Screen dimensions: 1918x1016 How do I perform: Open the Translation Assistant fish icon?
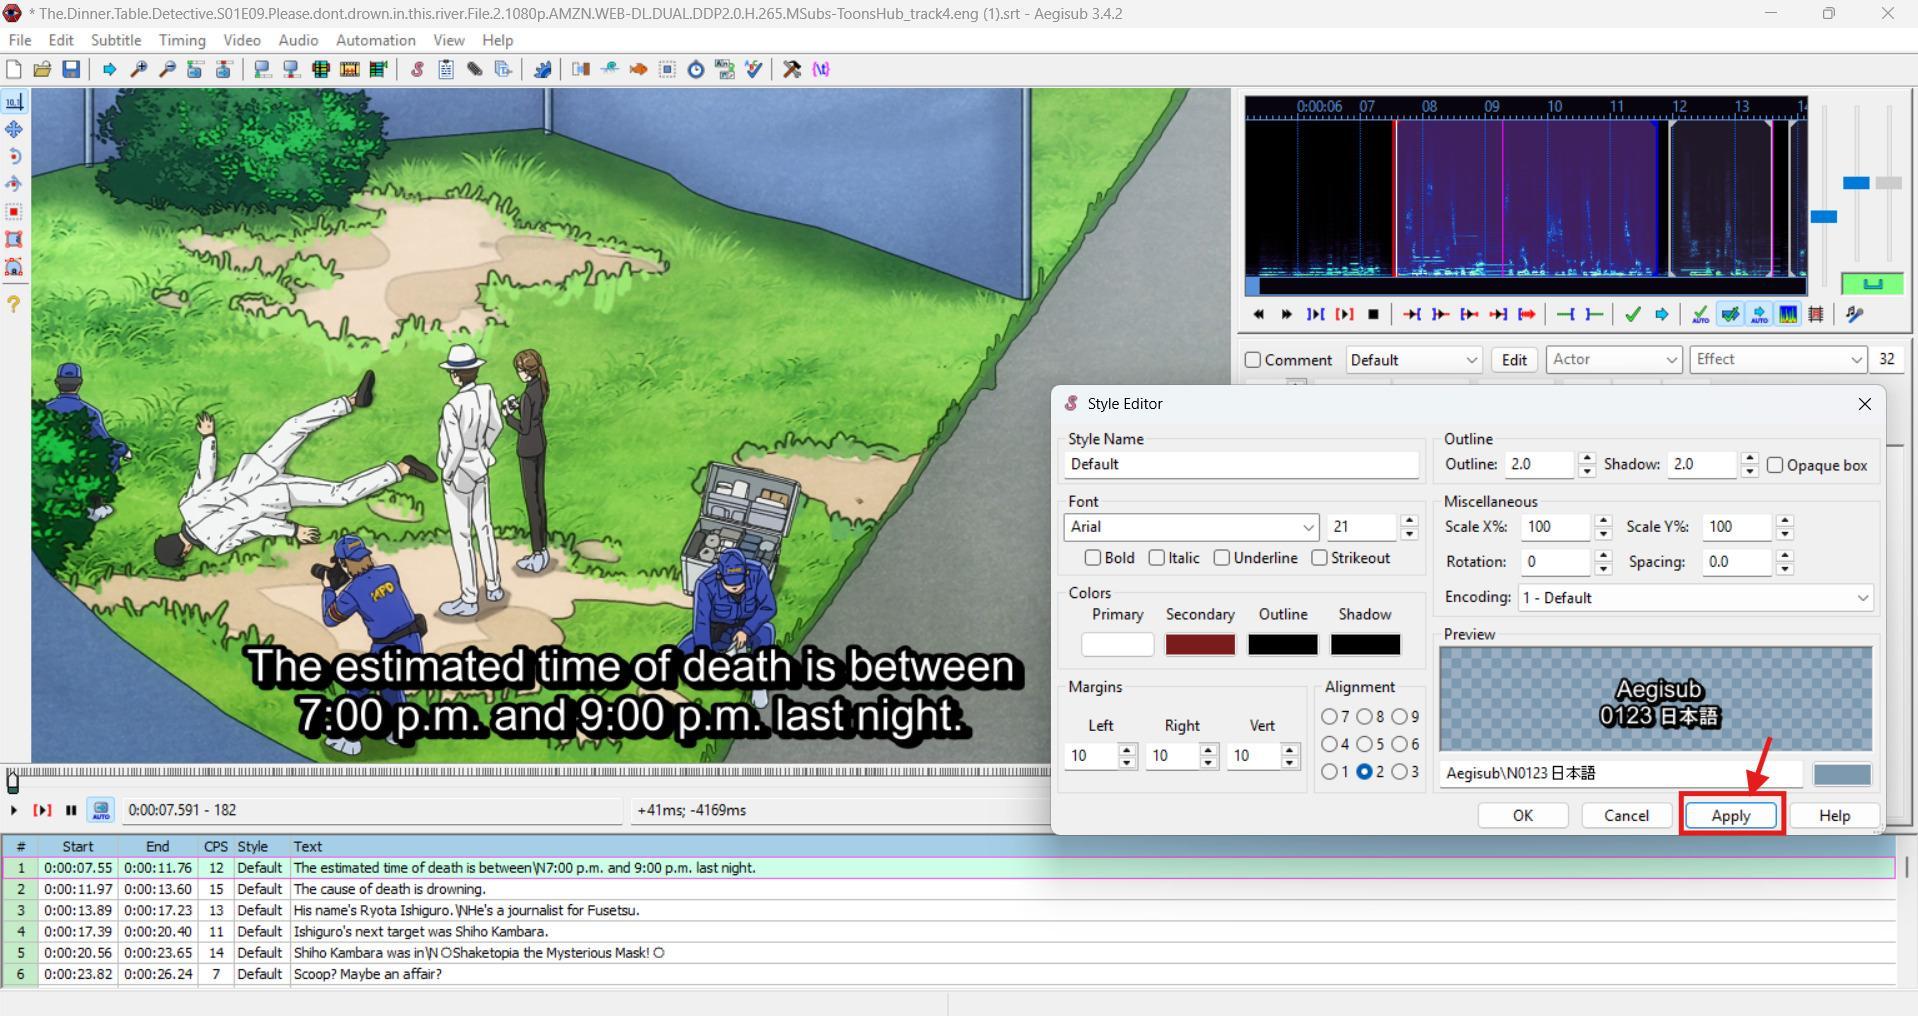(x=638, y=69)
